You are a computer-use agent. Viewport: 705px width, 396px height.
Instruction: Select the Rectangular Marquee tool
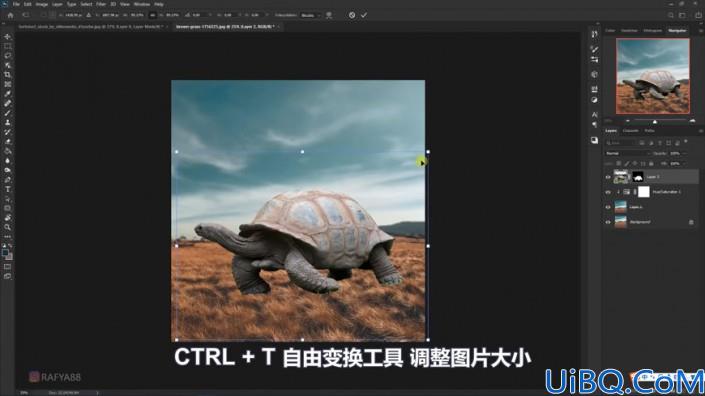point(8,46)
